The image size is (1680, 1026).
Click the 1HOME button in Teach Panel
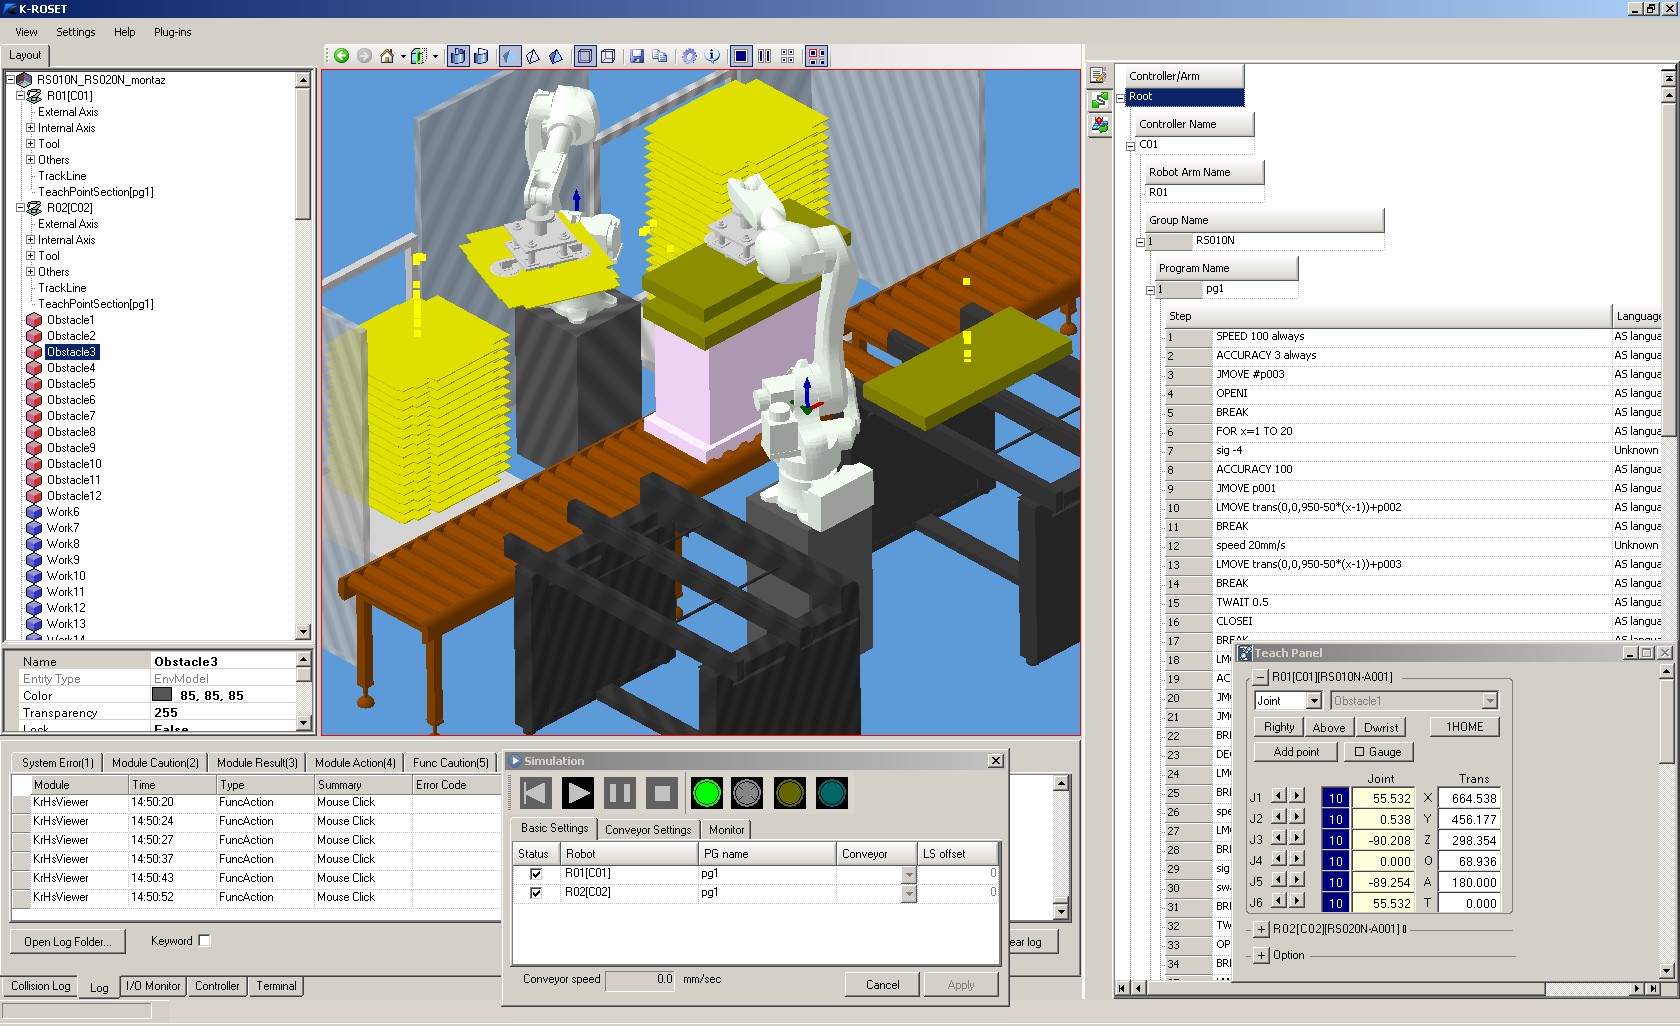pos(1464,727)
